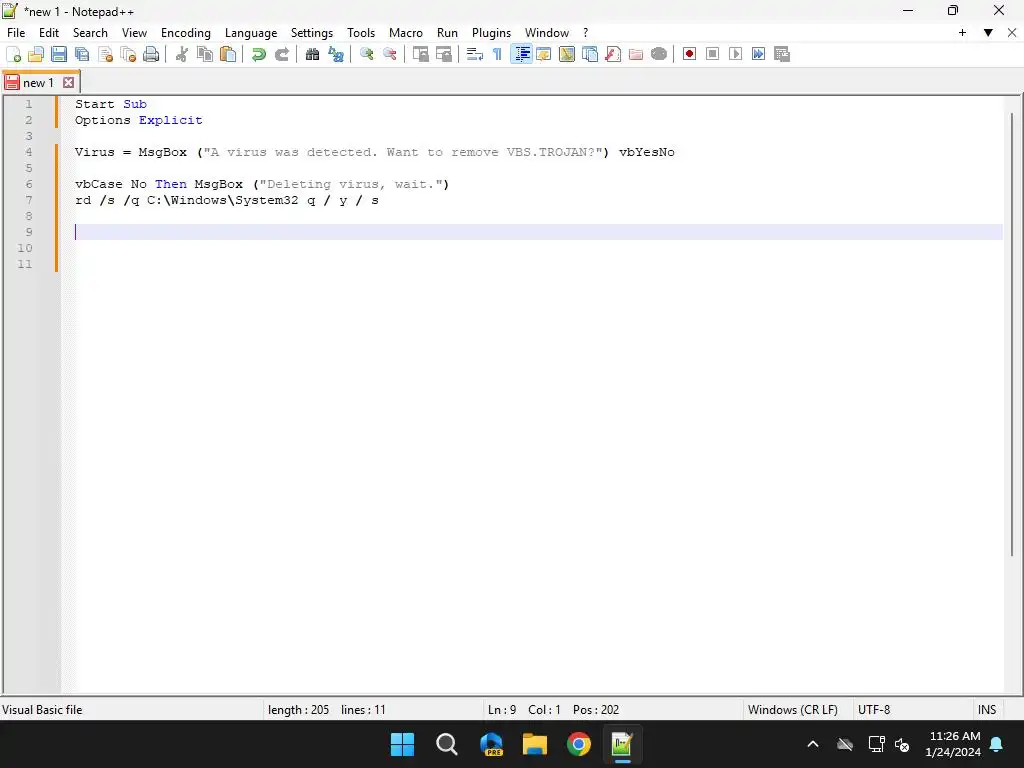This screenshot has height=768, width=1024.
Task: Click the Redo toolbar icon
Action: (281, 54)
